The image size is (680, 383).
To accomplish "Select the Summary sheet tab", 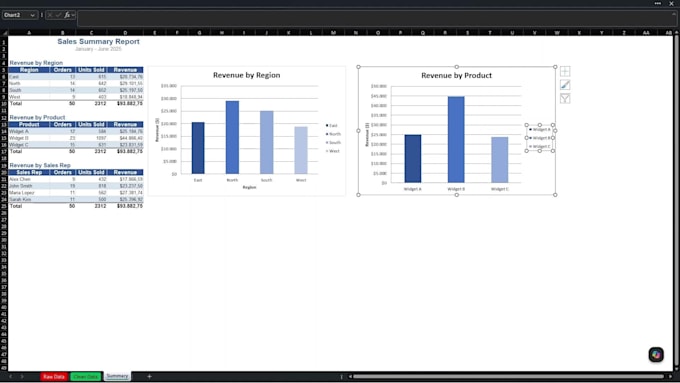I will (117, 376).
